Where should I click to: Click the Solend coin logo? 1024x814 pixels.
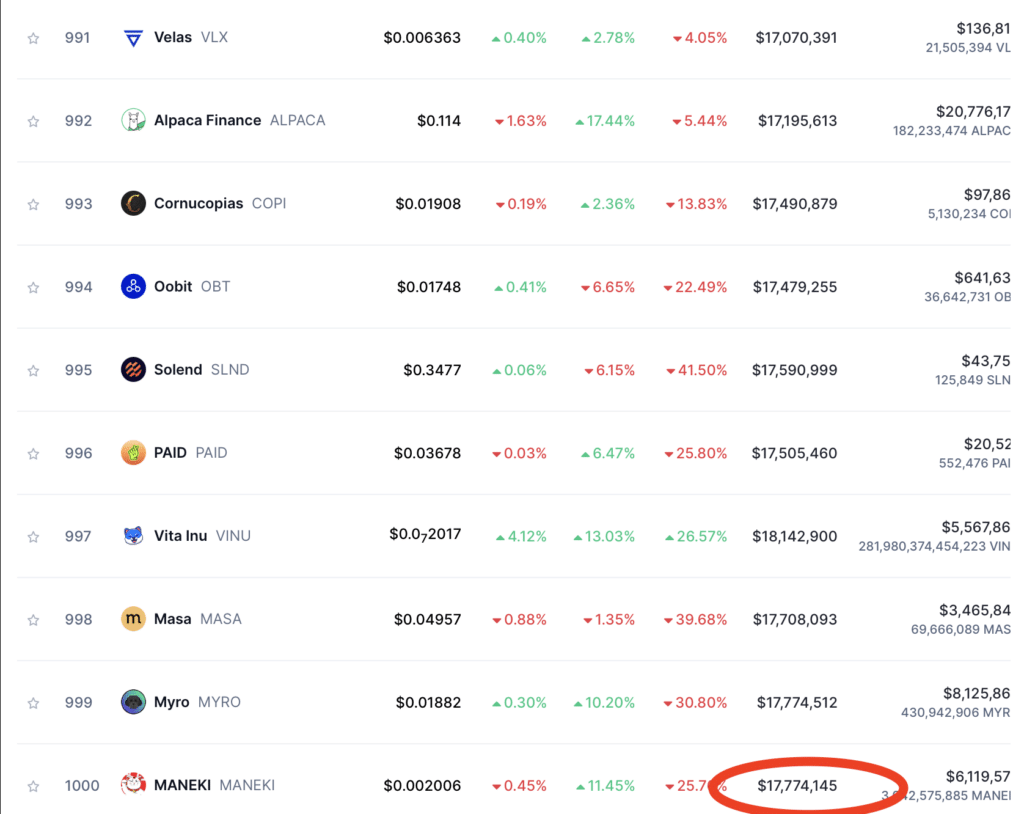tap(133, 370)
